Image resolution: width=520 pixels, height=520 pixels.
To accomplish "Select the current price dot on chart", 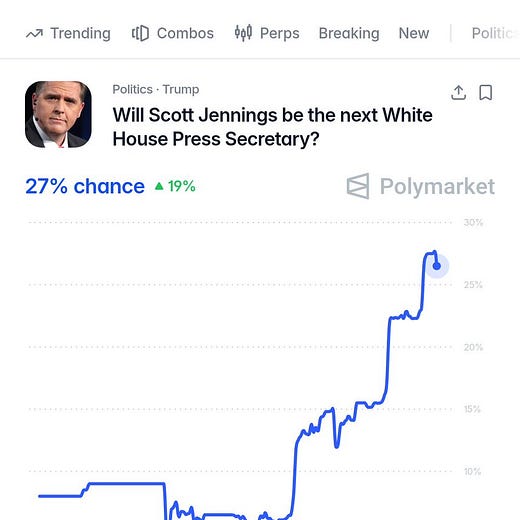I will point(437,266).
